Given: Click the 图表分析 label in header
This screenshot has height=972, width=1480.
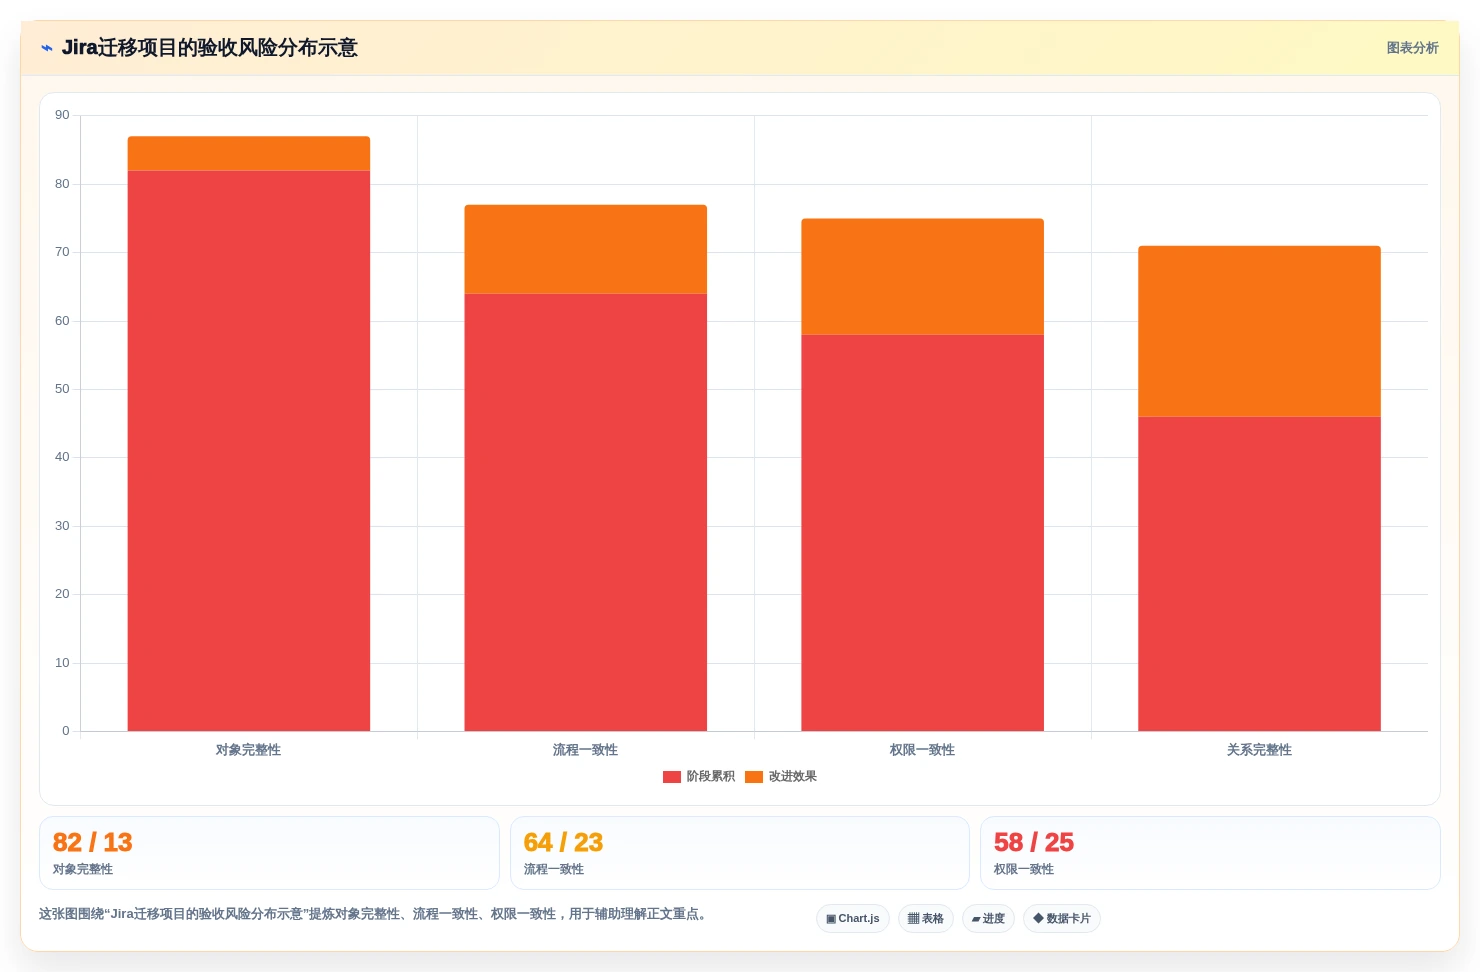Looking at the screenshot, I should [1412, 48].
